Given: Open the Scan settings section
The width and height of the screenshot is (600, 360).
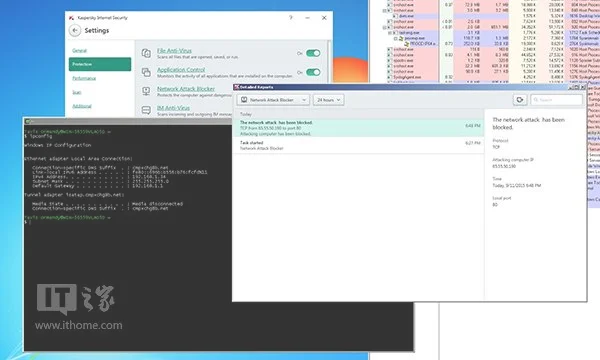Looking at the screenshot, I should 77,92.
